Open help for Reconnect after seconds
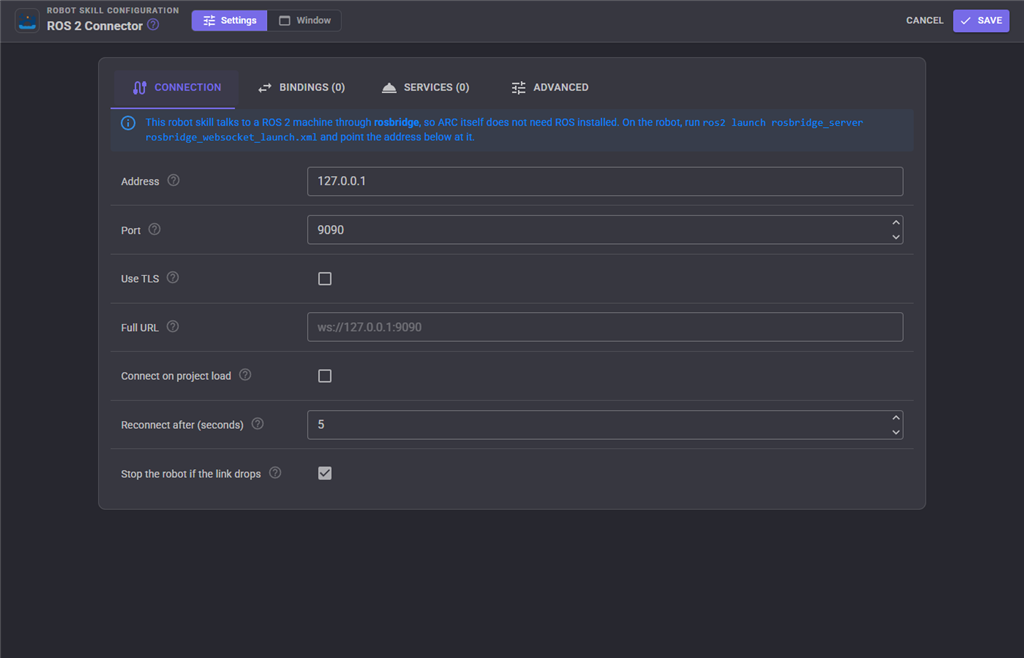This screenshot has height=658, width=1024. coord(257,424)
